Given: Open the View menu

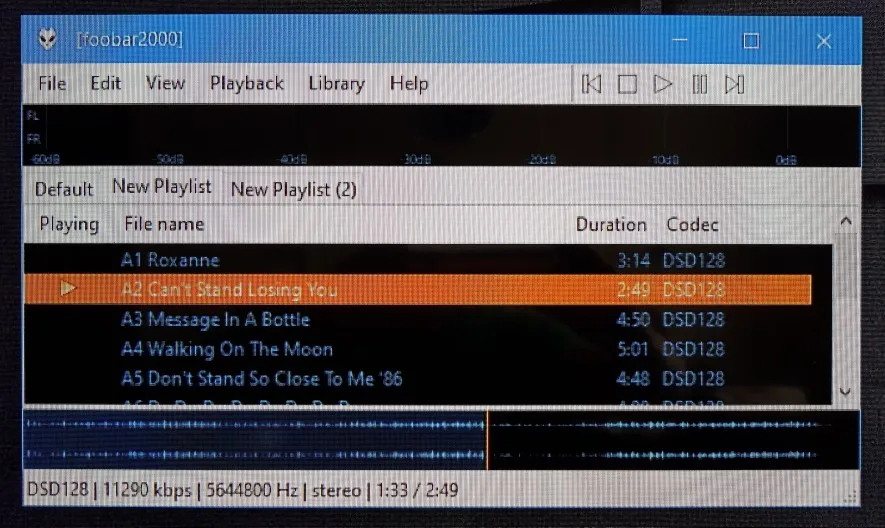Looking at the screenshot, I should coord(165,84).
